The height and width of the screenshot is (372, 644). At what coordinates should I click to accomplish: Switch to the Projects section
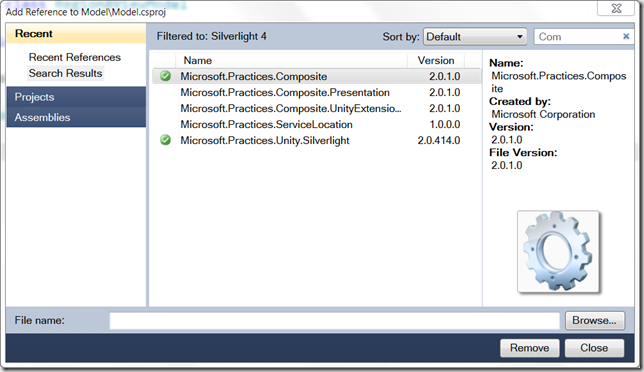click(76, 97)
